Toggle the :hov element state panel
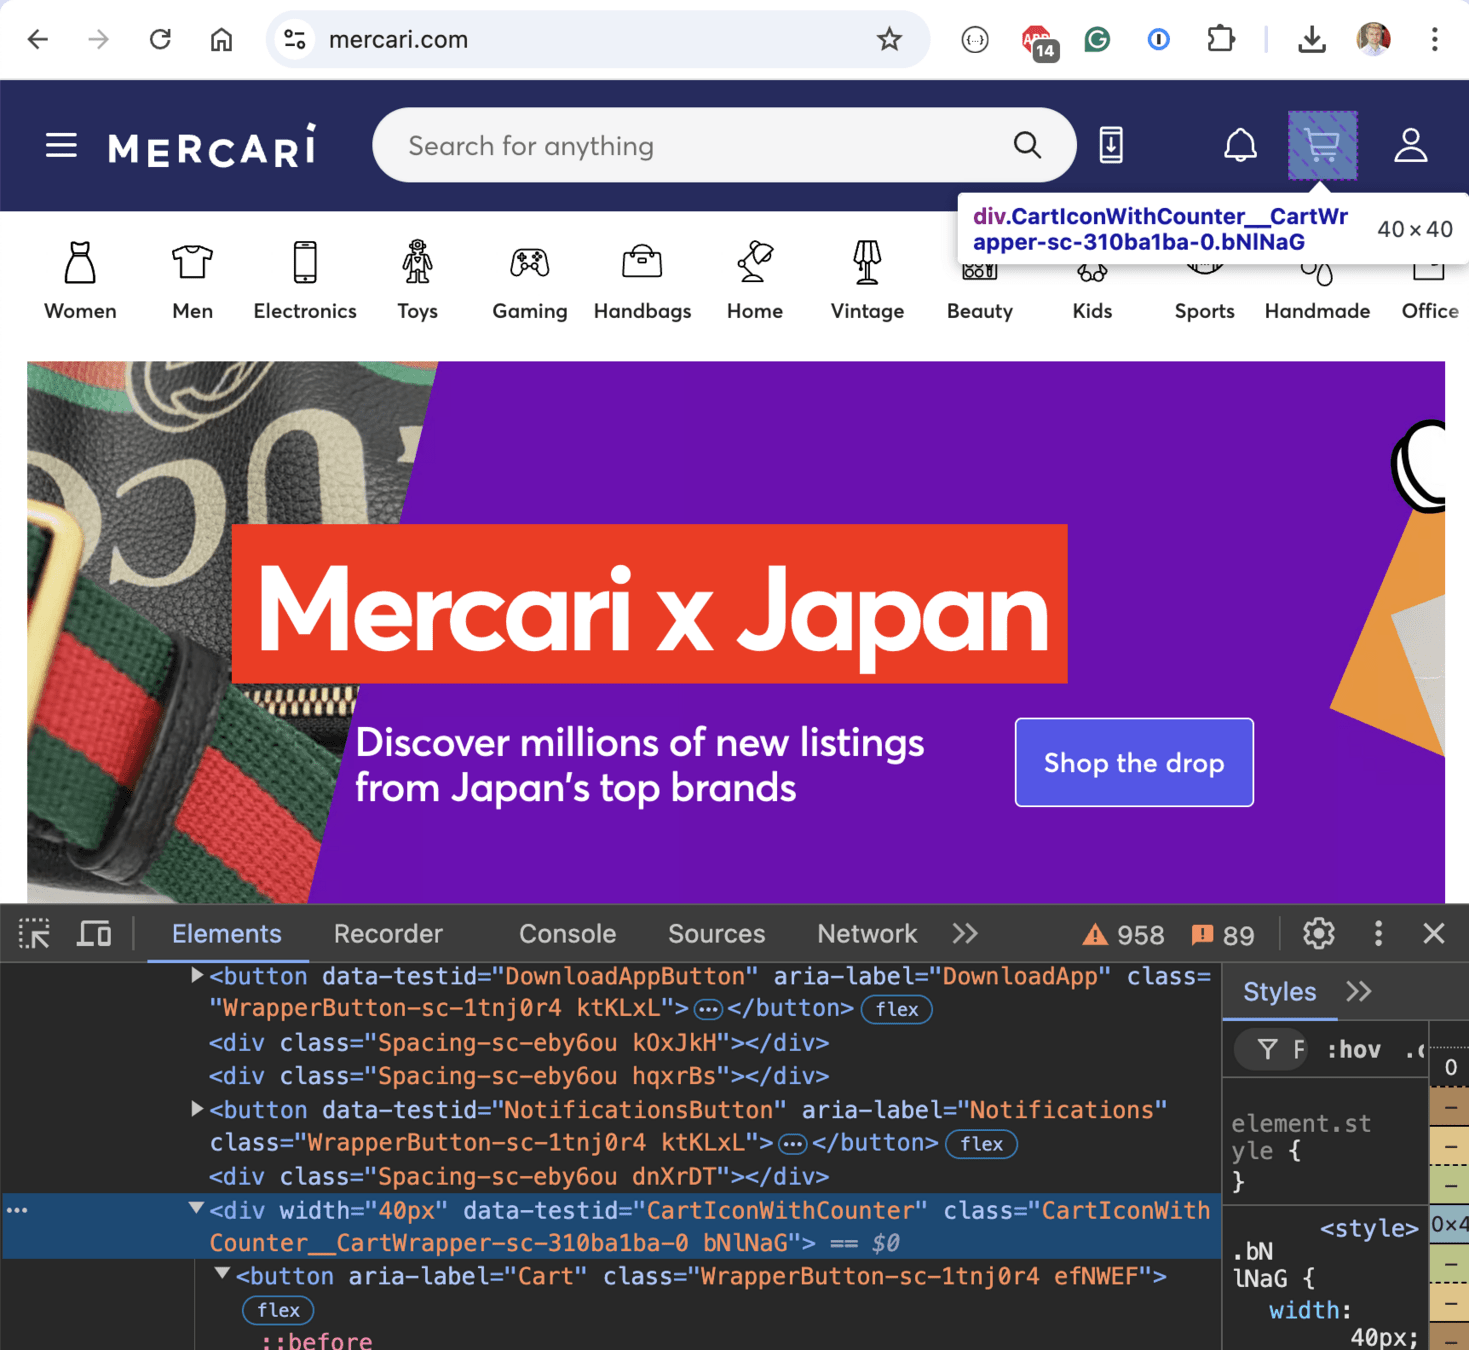Viewport: 1469px width, 1350px height. [x=1354, y=1050]
